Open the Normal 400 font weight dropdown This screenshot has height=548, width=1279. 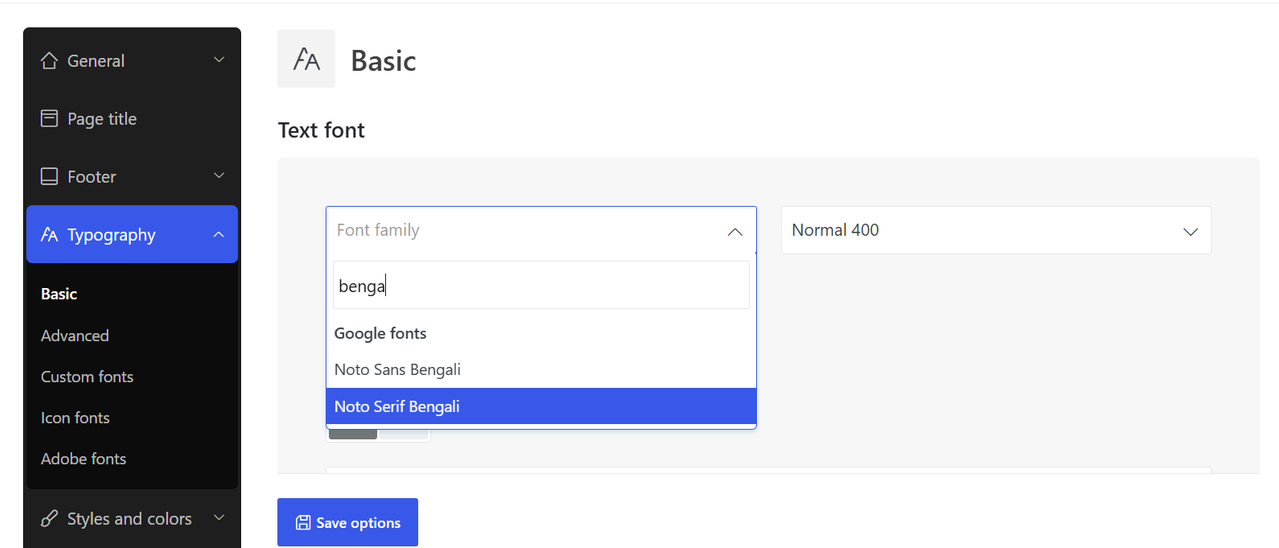point(996,230)
